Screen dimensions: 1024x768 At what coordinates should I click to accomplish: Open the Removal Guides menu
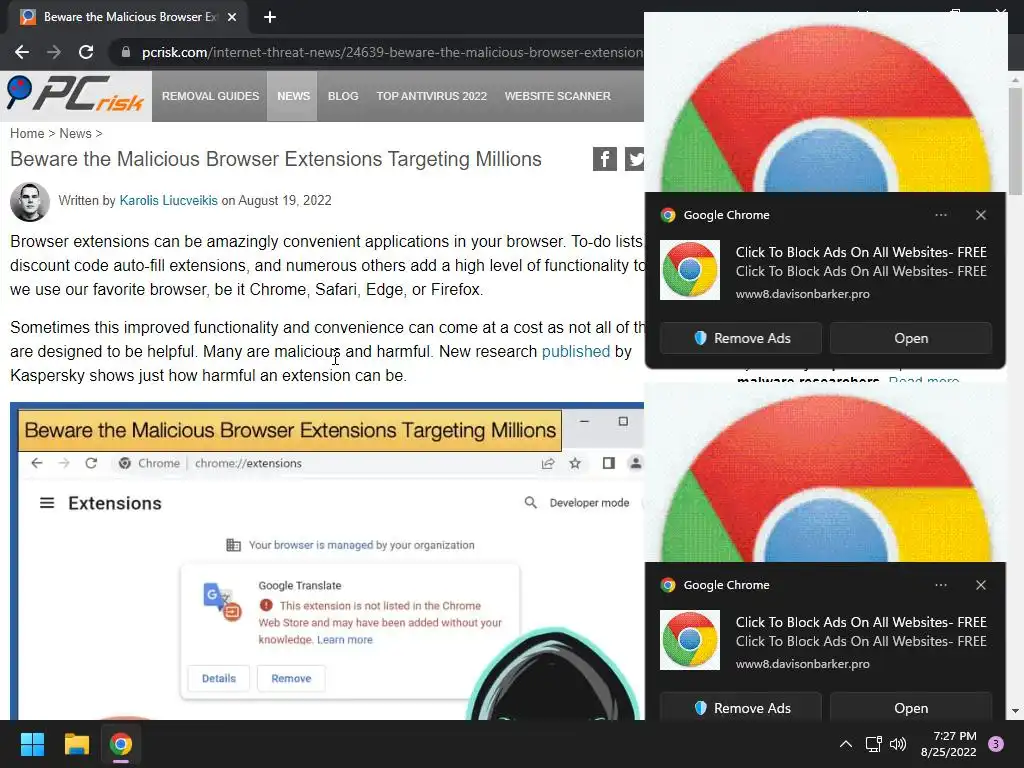pyautogui.click(x=210, y=96)
